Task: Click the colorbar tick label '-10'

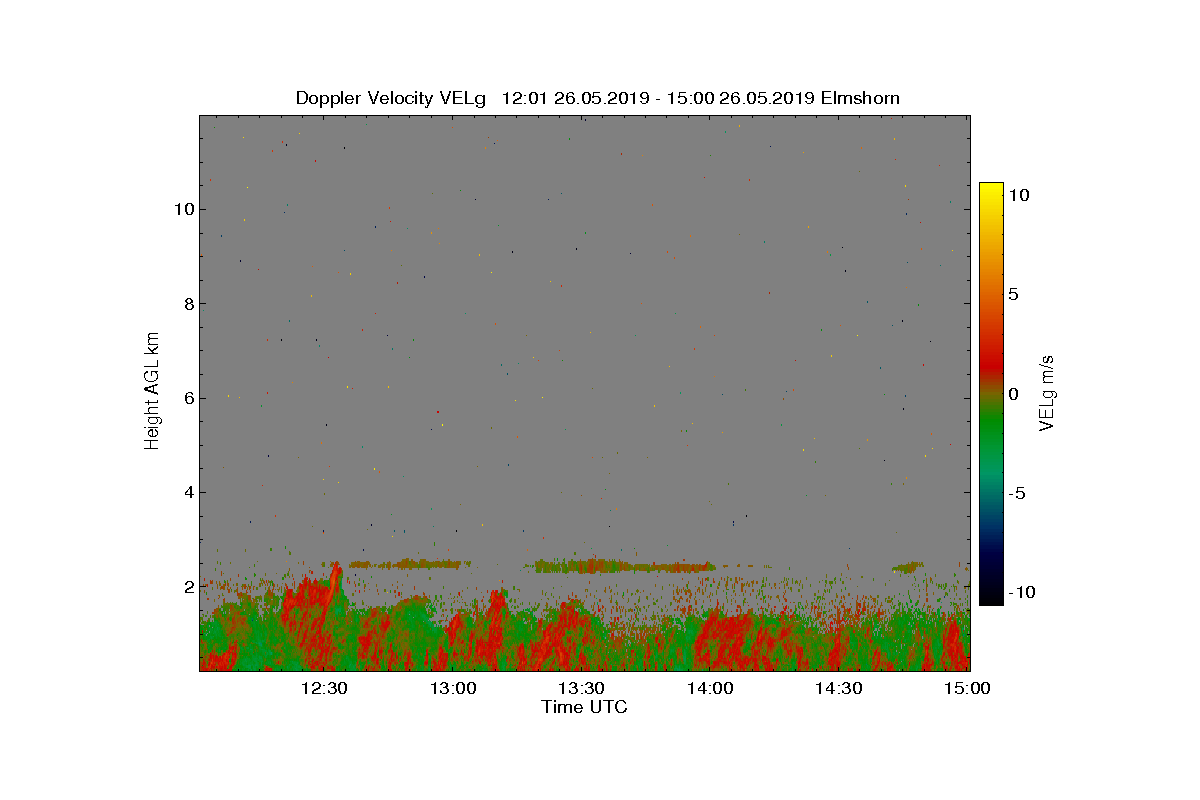Action: 1022,592
